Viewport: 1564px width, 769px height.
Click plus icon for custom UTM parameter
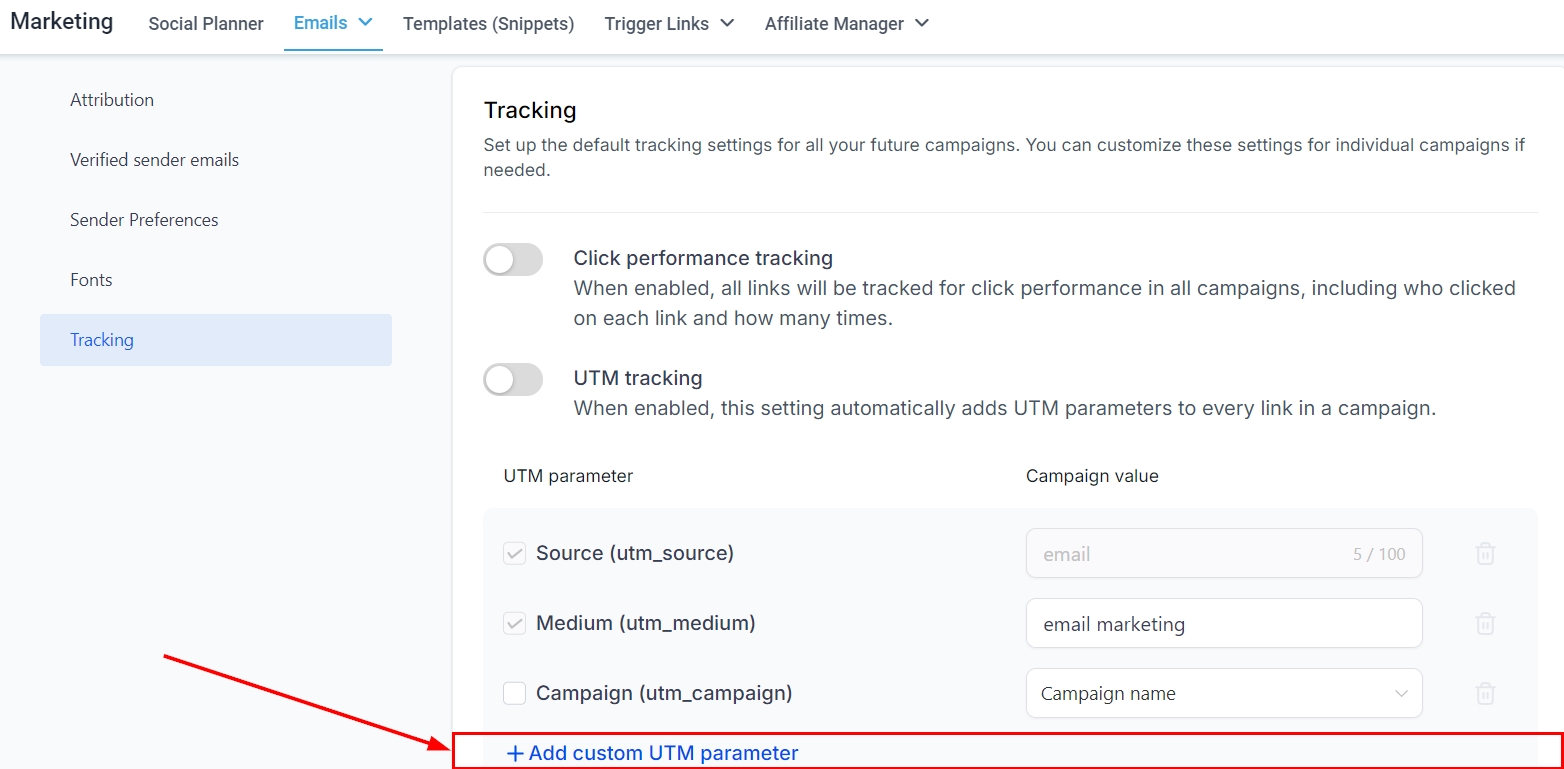[x=515, y=754]
